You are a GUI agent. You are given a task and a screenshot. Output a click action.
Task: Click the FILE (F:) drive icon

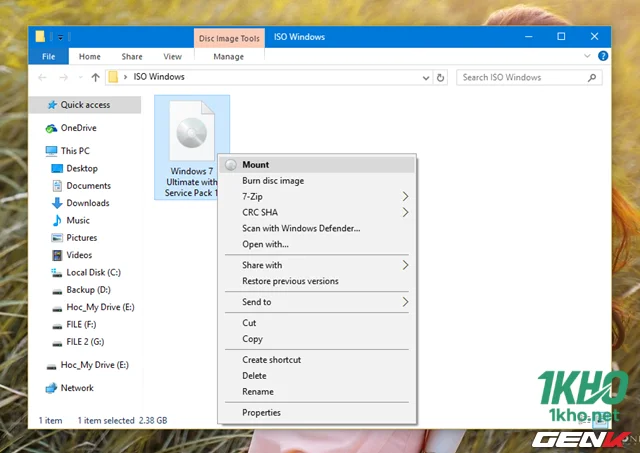(57, 325)
